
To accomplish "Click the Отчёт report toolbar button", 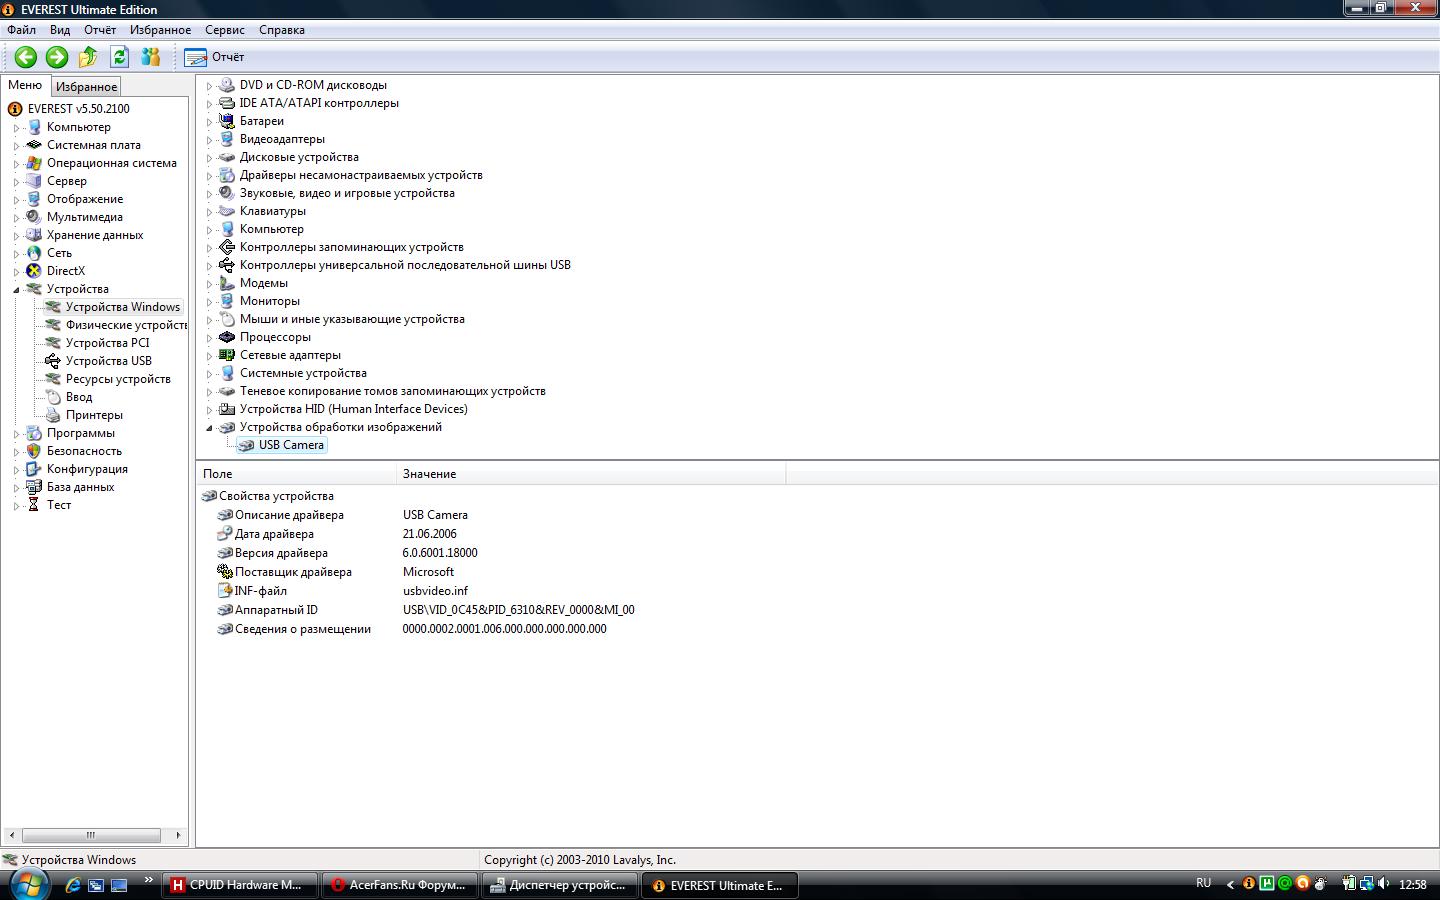I will [x=214, y=57].
